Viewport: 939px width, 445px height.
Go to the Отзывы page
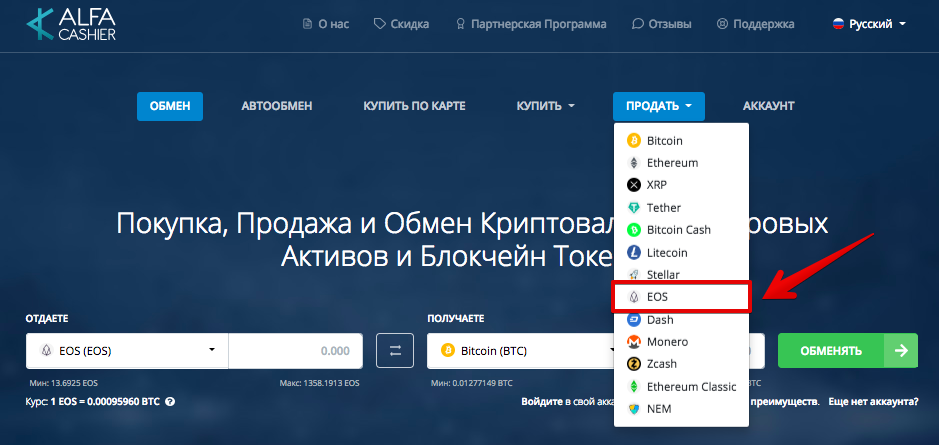(662, 25)
